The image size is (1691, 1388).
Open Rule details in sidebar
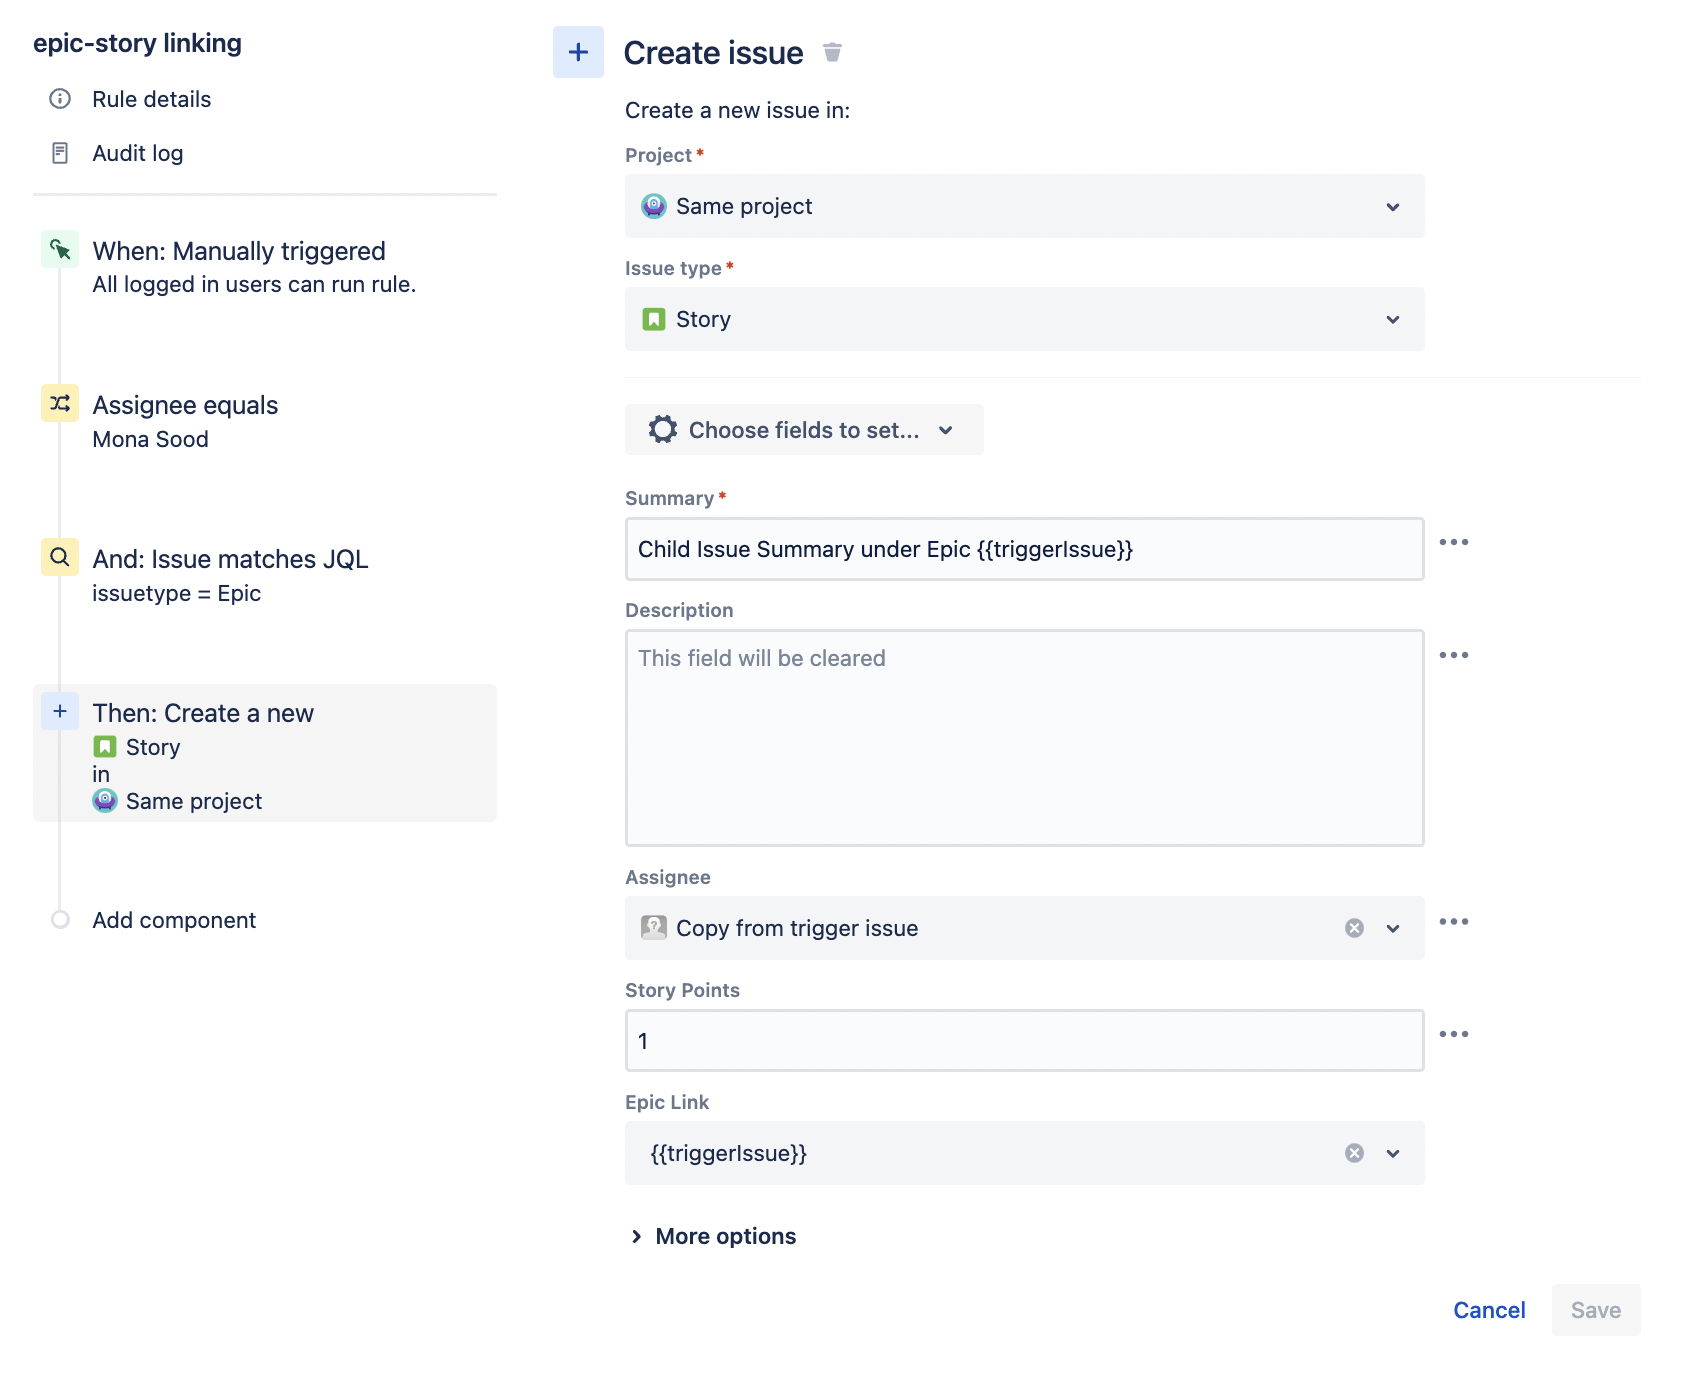click(x=151, y=99)
